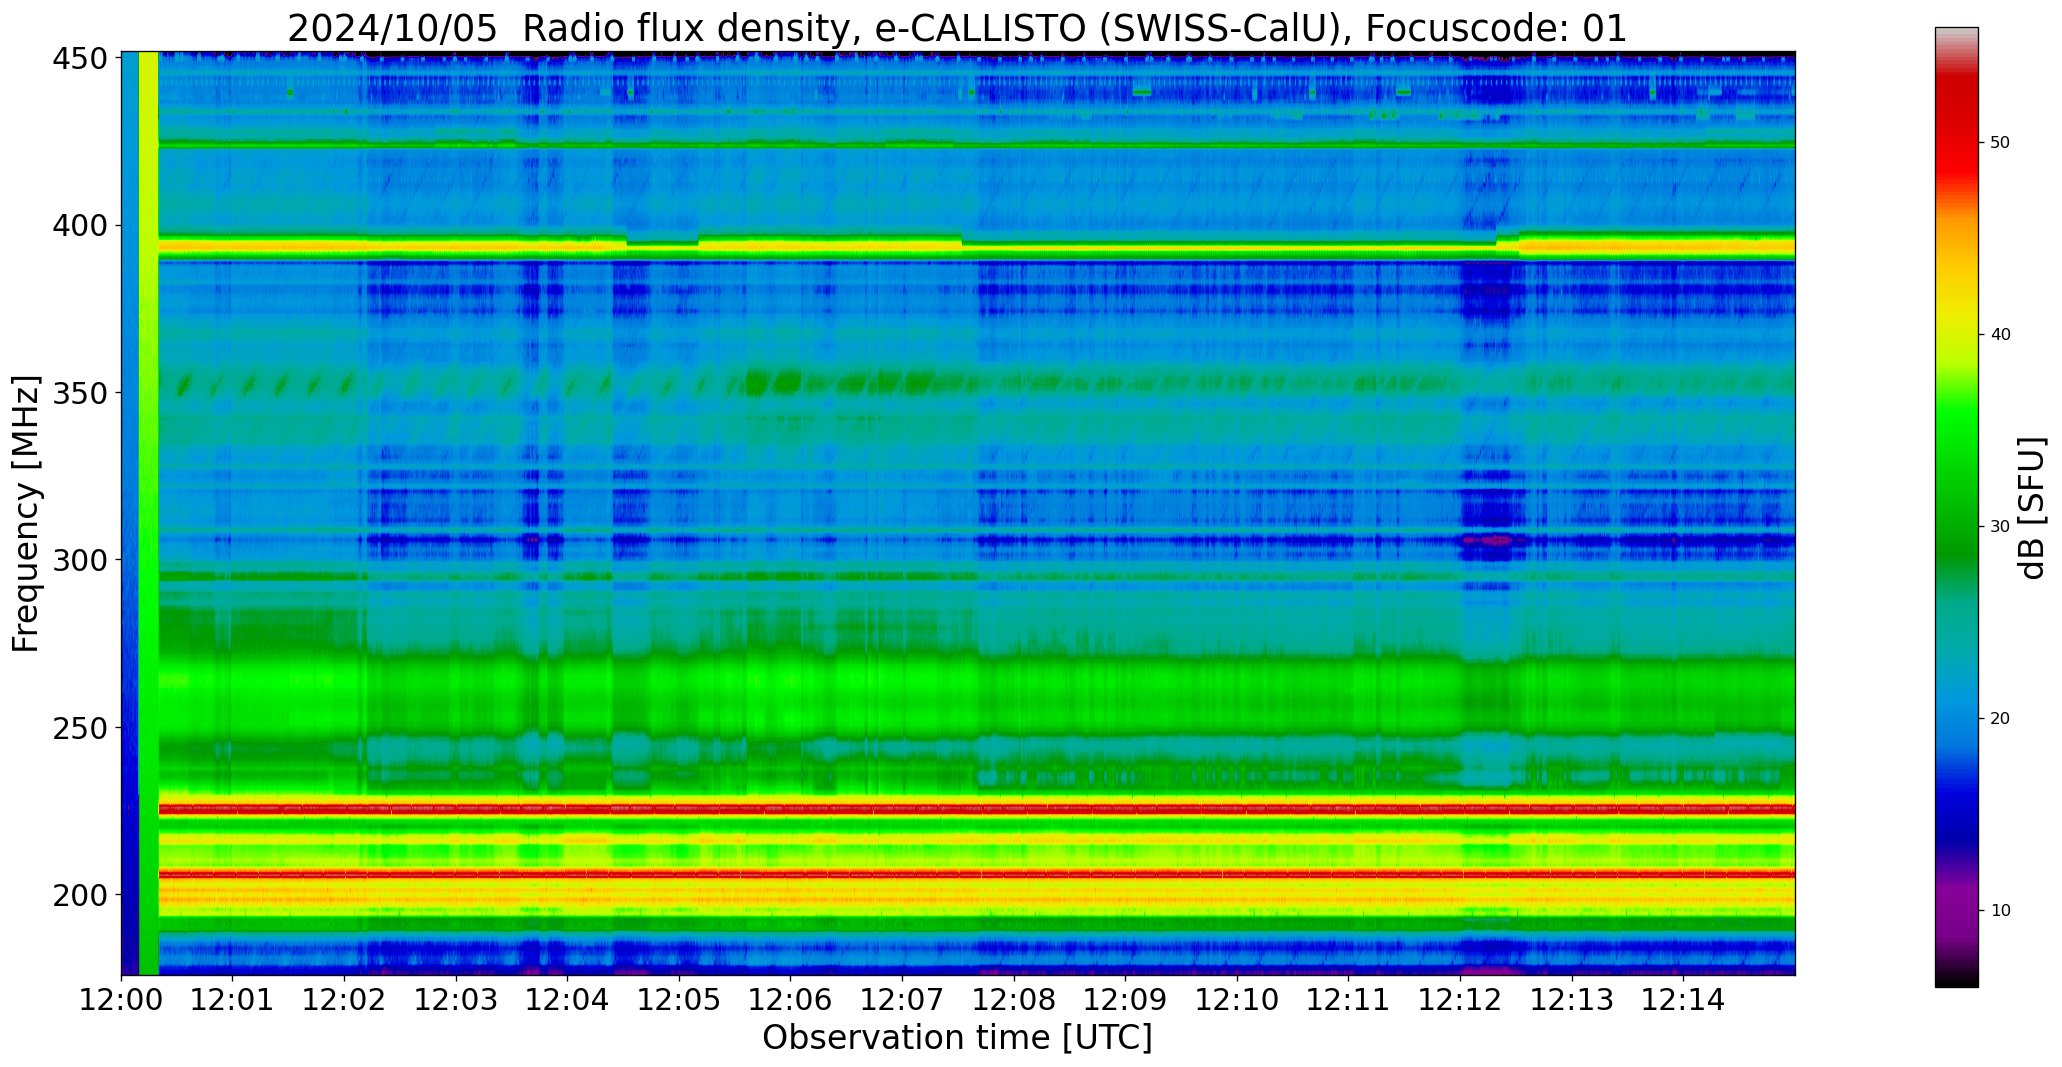Click the 'Frequency [MHz]' axis label
2062x1067 pixels.
[x=26, y=514]
